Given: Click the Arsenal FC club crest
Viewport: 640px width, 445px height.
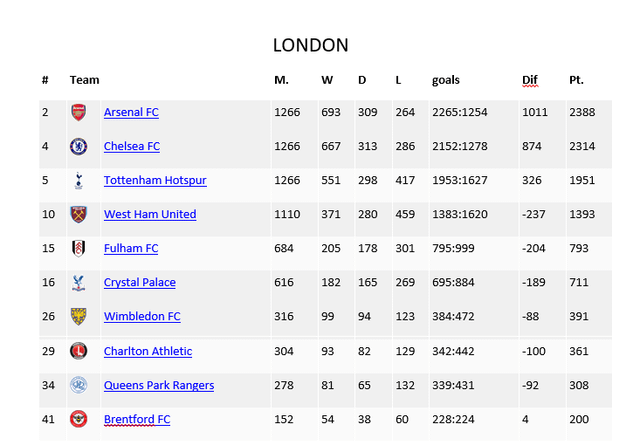Looking at the screenshot, I should (x=78, y=112).
